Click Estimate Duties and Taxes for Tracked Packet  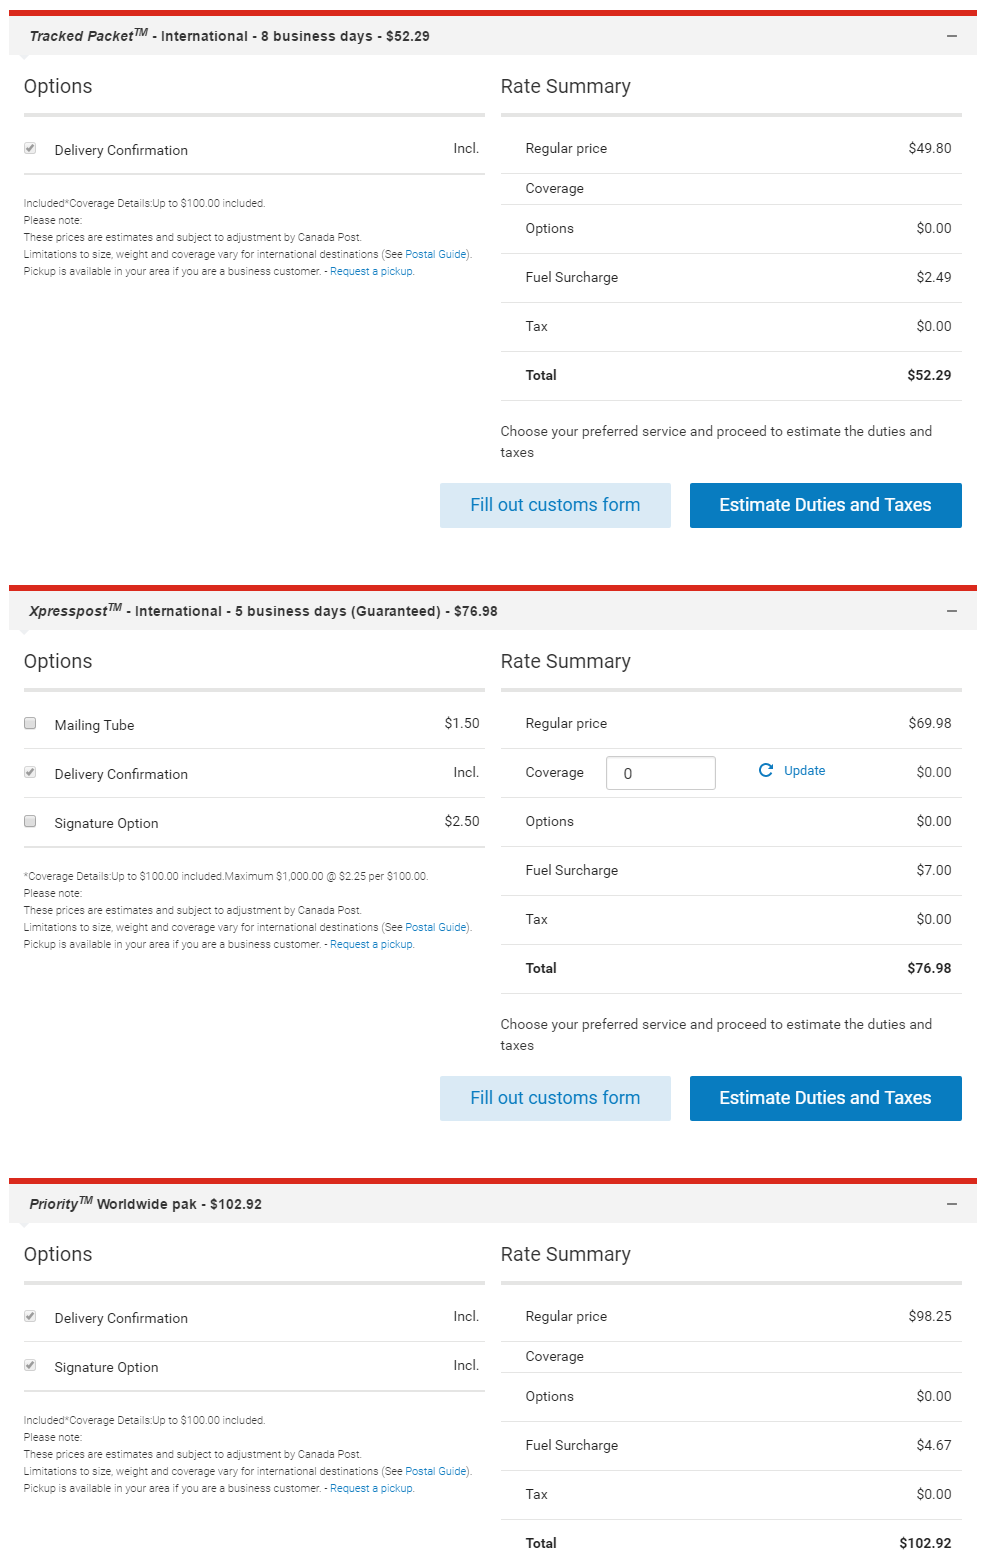tap(826, 505)
